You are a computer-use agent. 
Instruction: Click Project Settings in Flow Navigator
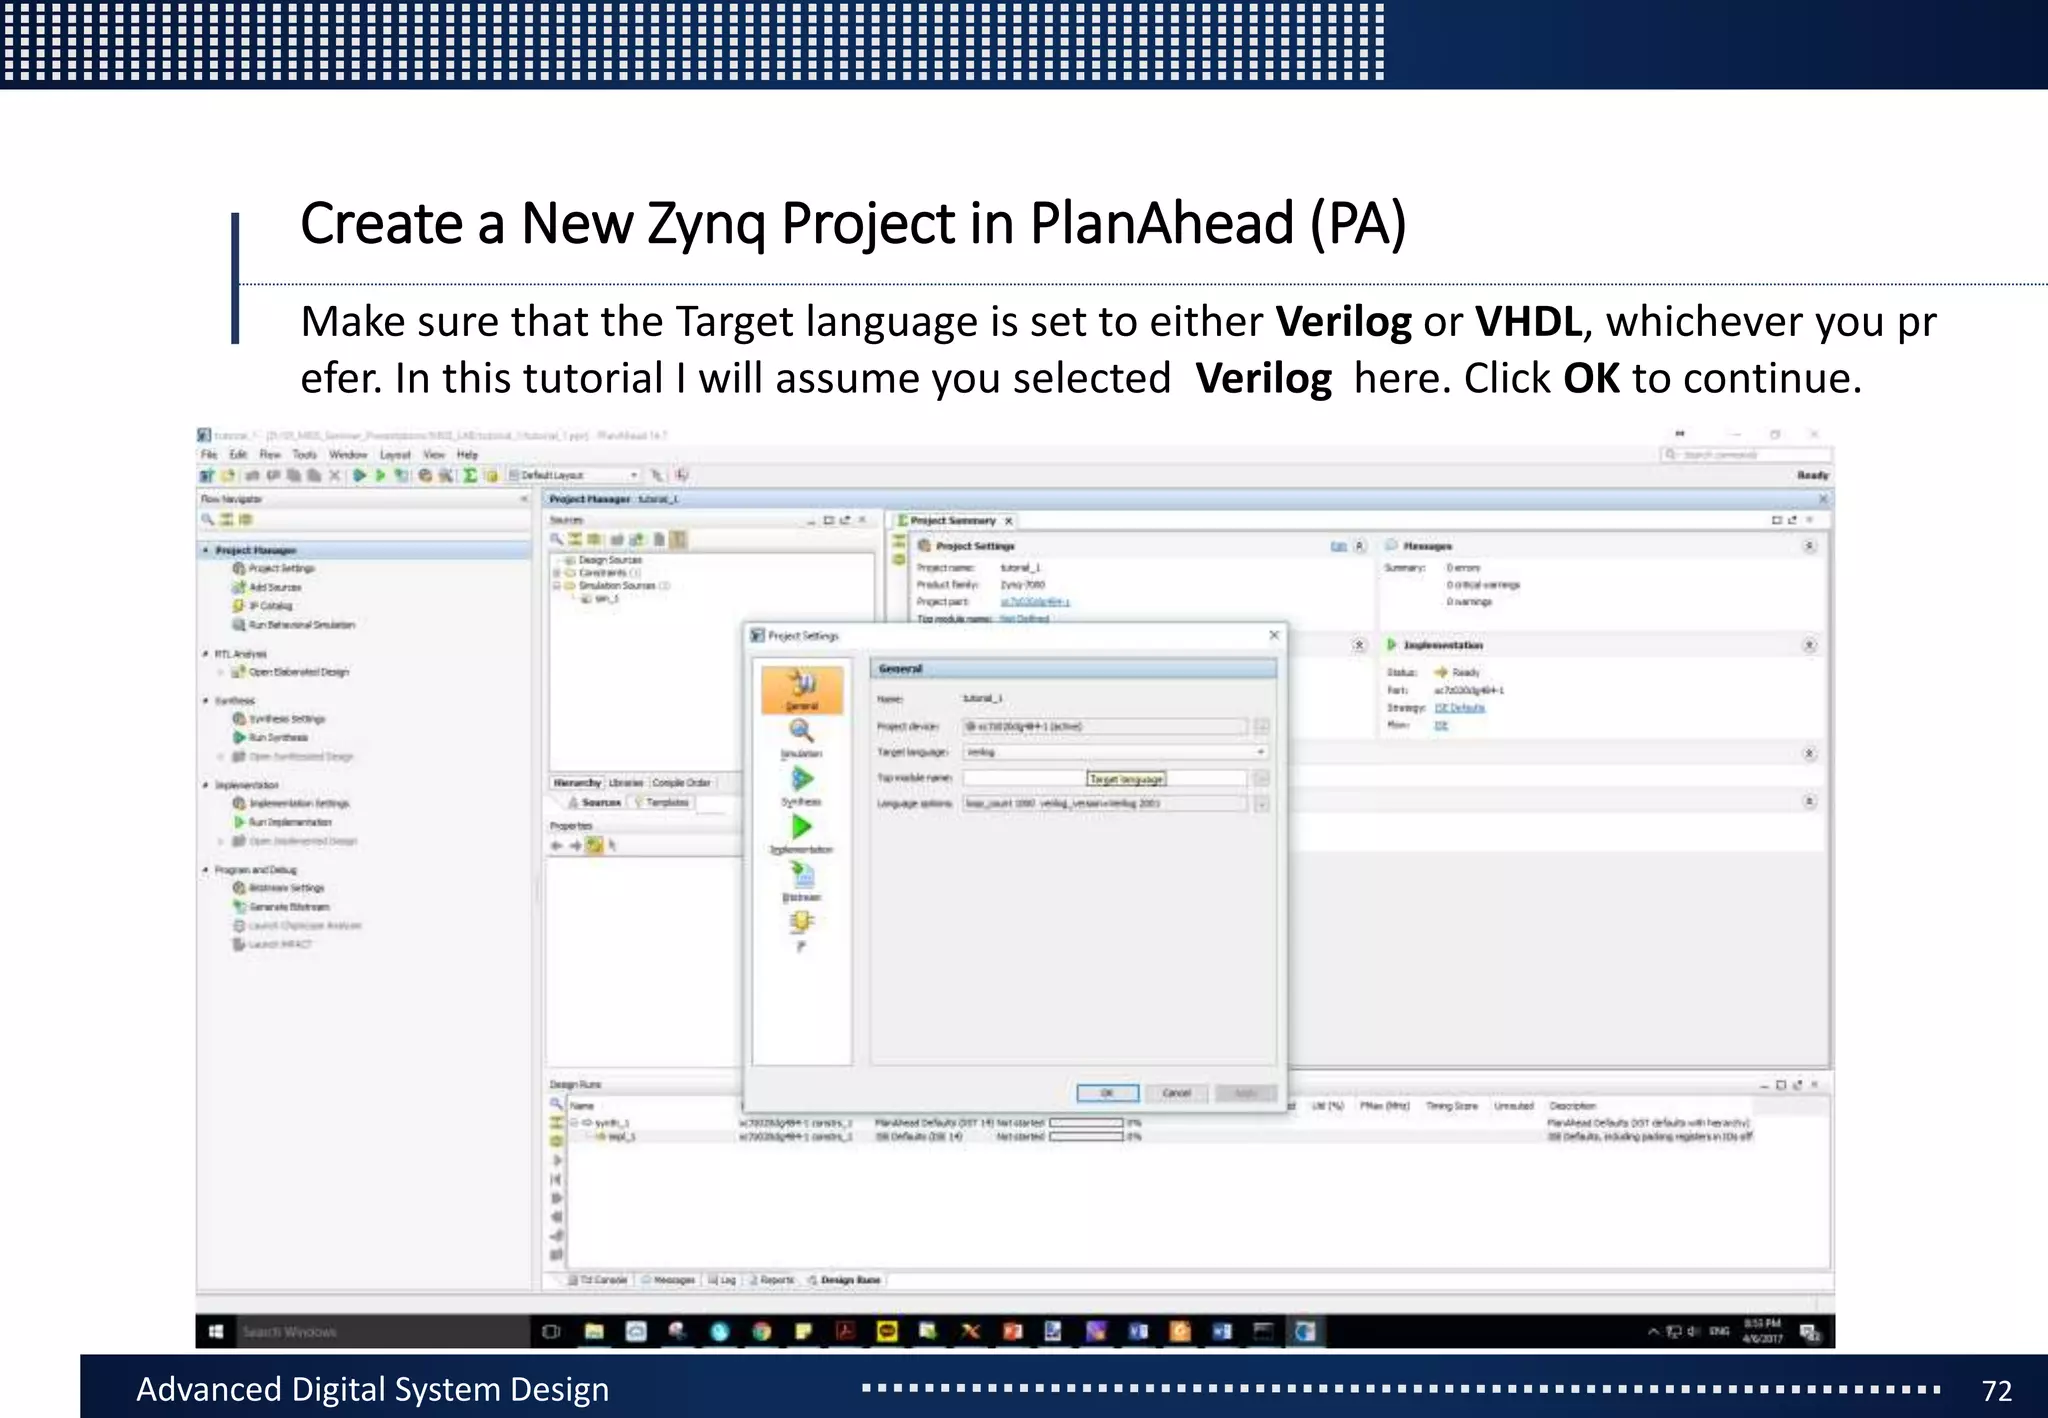[273, 568]
